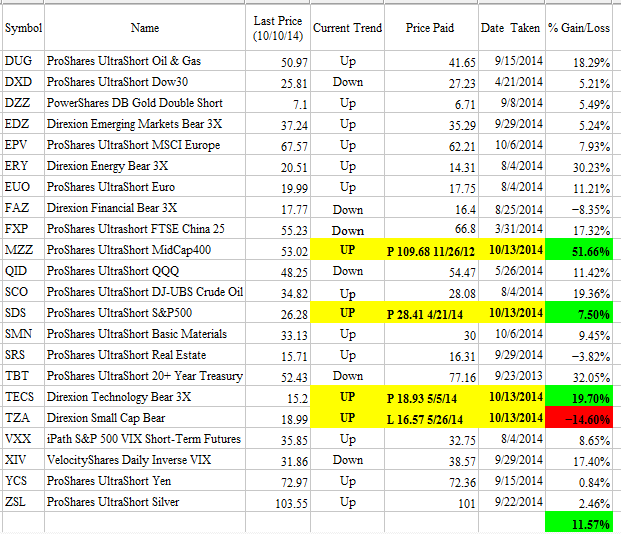This screenshot has width=621, height=534.
Task: Click Direxion Emerging Markets Bear 3X cell
Action: tap(145, 124)
